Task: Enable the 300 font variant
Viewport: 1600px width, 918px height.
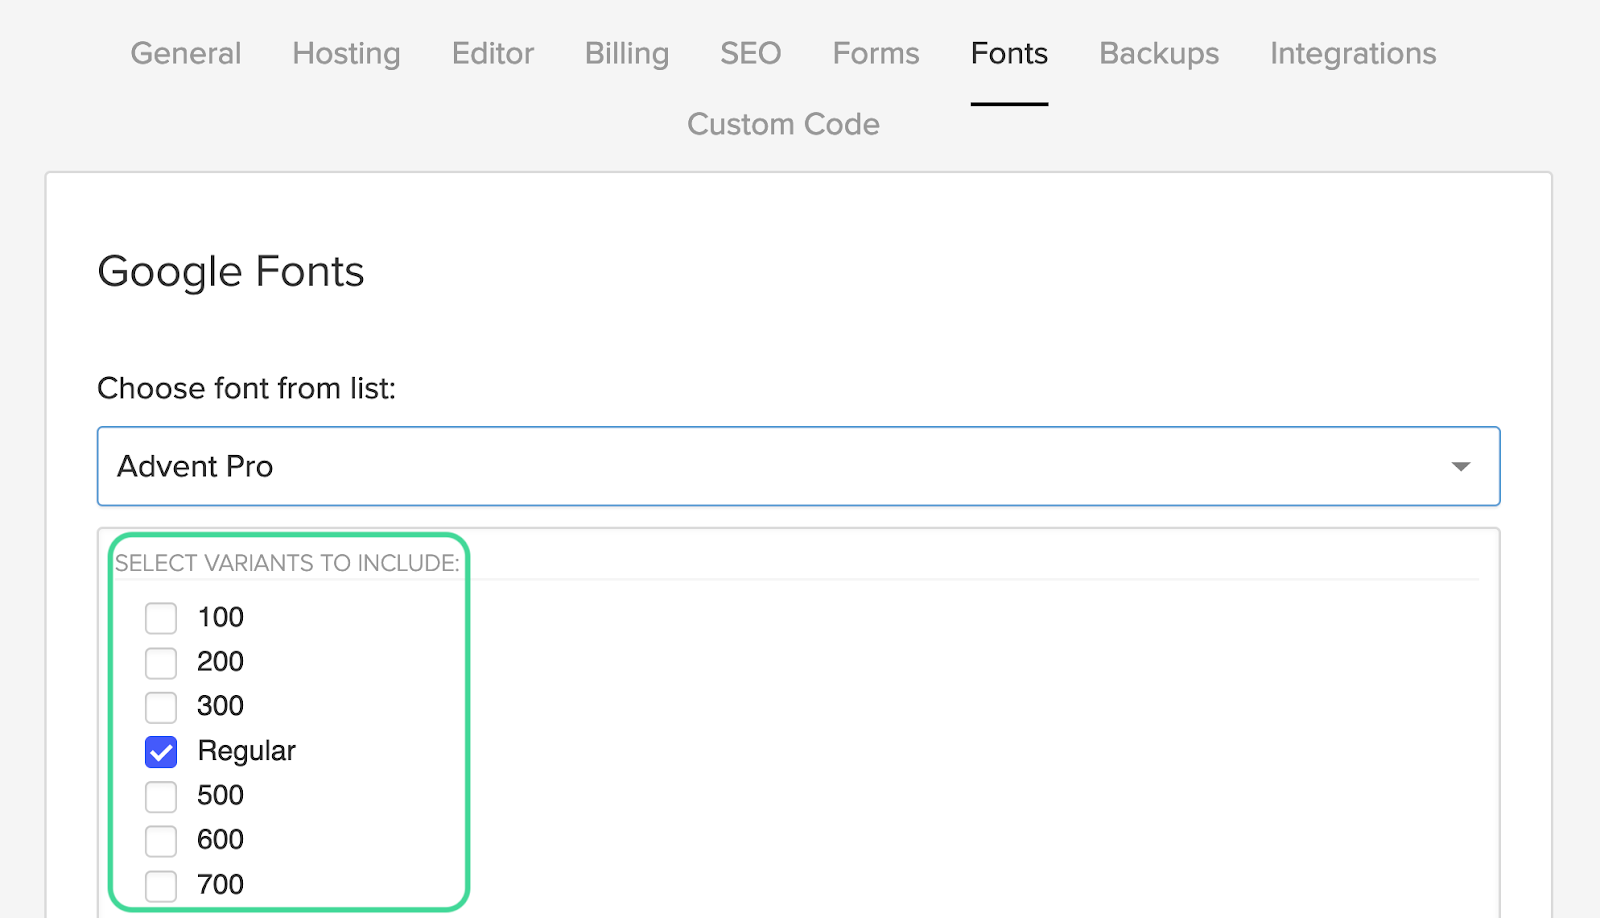Action: point(160,707)
